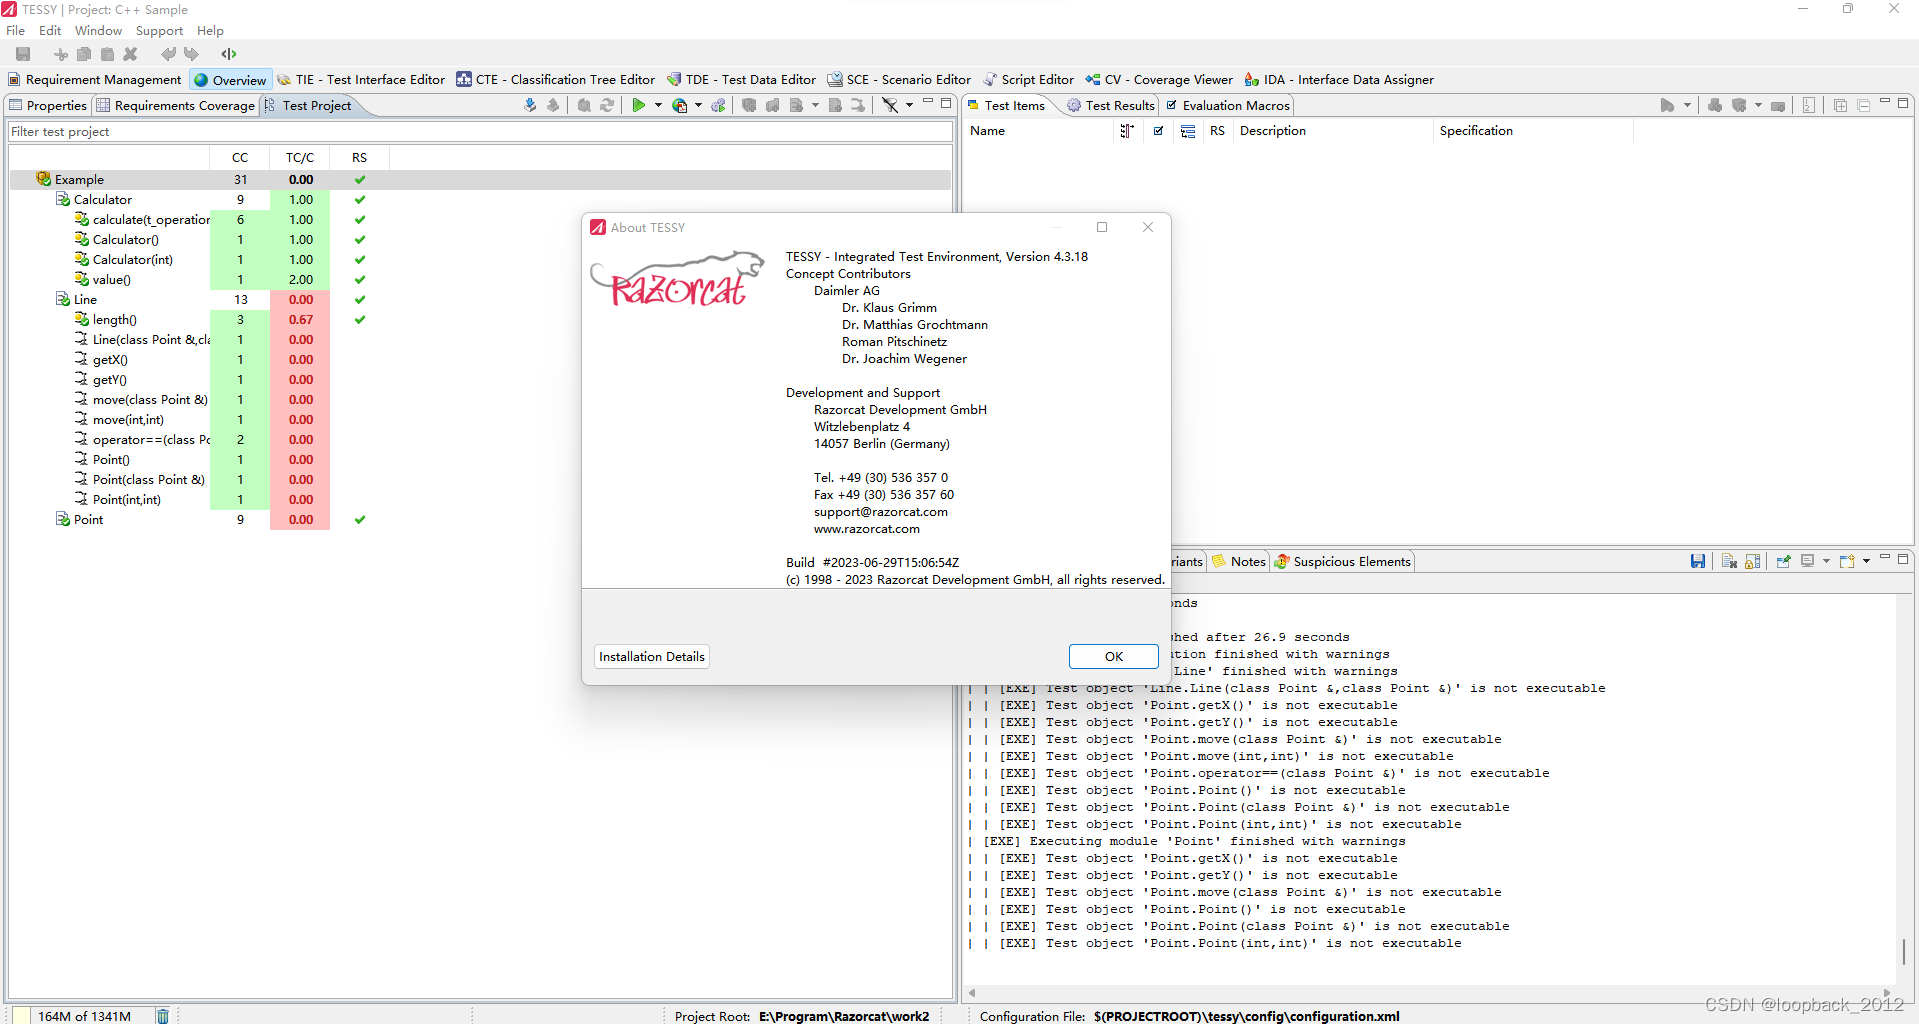The width and height of the screenshot is (1919, 1024).
Task: Minimize the Test Items view panel
Action: [1885, 102]
